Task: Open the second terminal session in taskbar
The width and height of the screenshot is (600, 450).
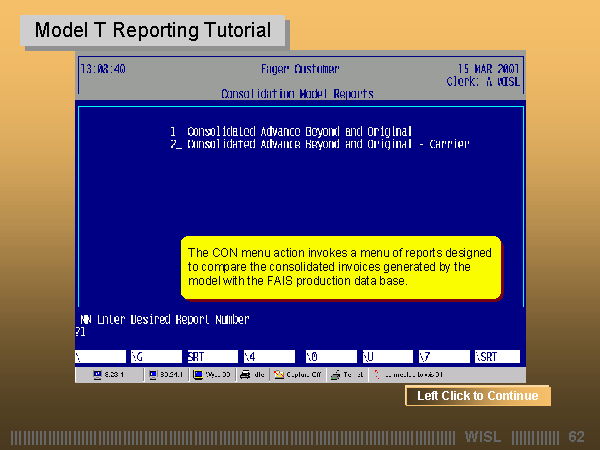Action: coord(164,375)
